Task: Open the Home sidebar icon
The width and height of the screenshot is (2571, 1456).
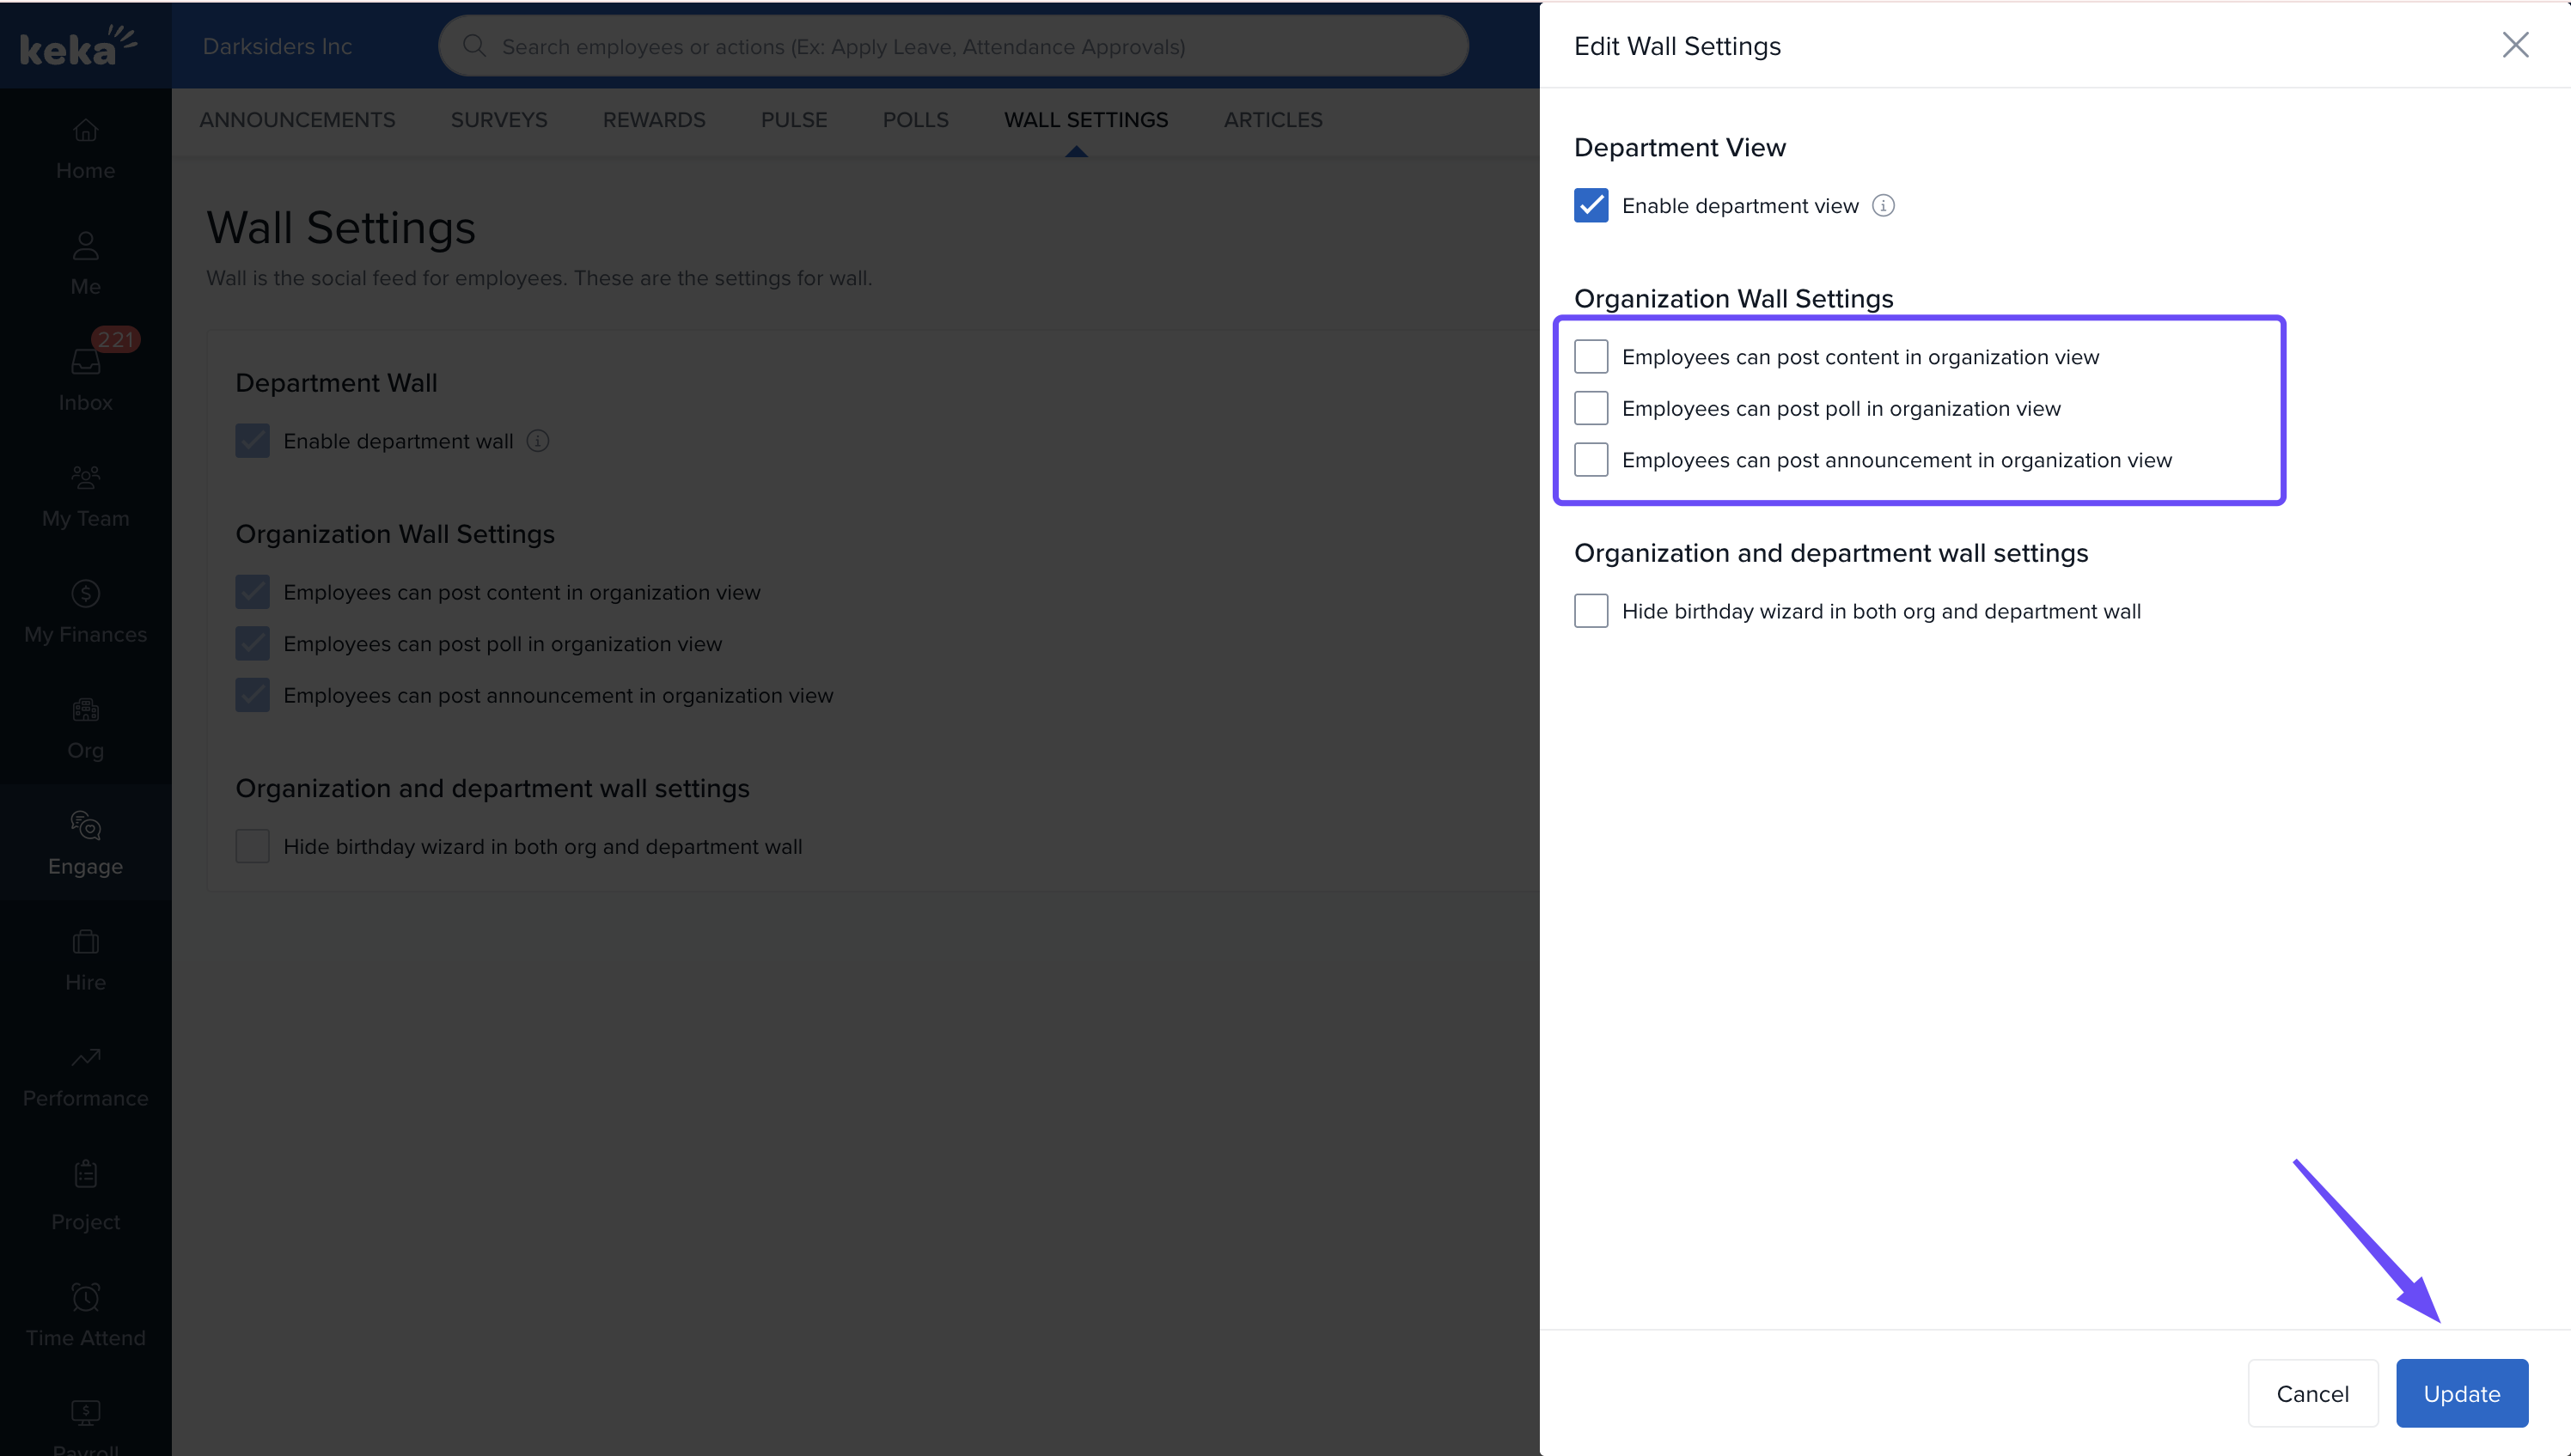Action: [x=85, y=131]
